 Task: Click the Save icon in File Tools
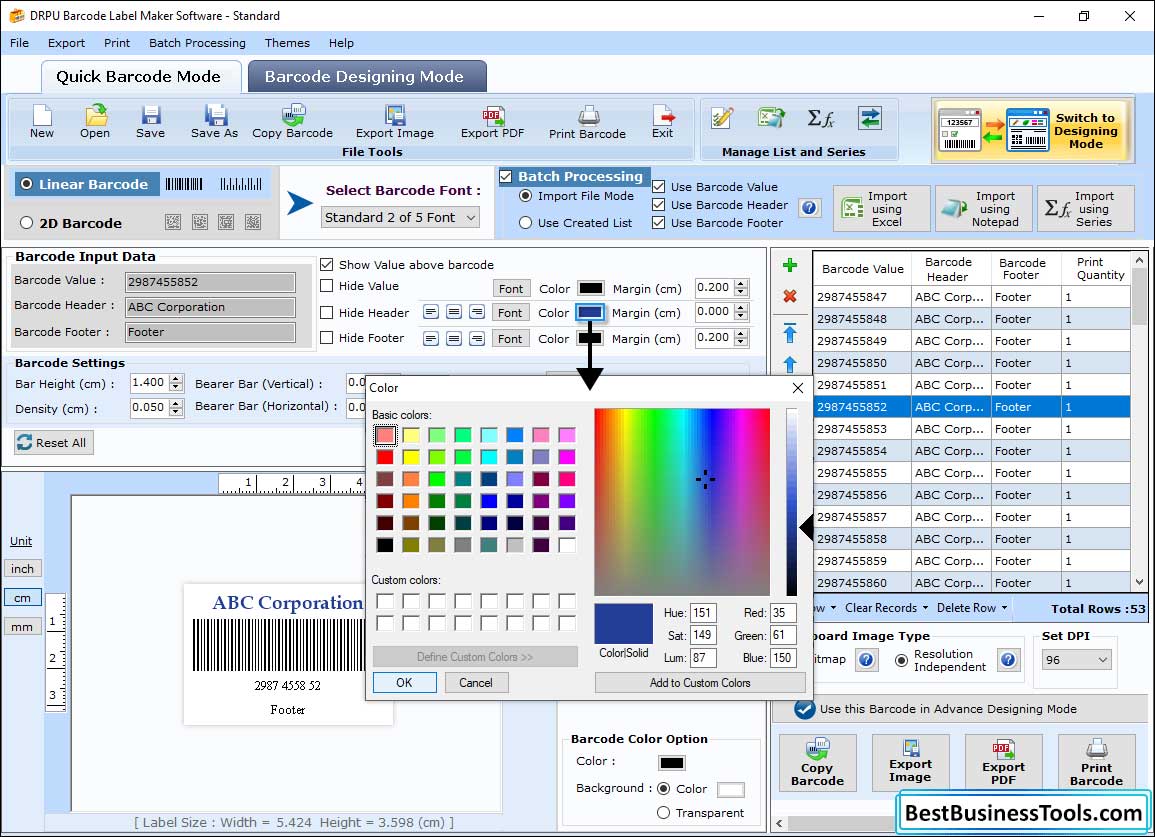point(150,122)
